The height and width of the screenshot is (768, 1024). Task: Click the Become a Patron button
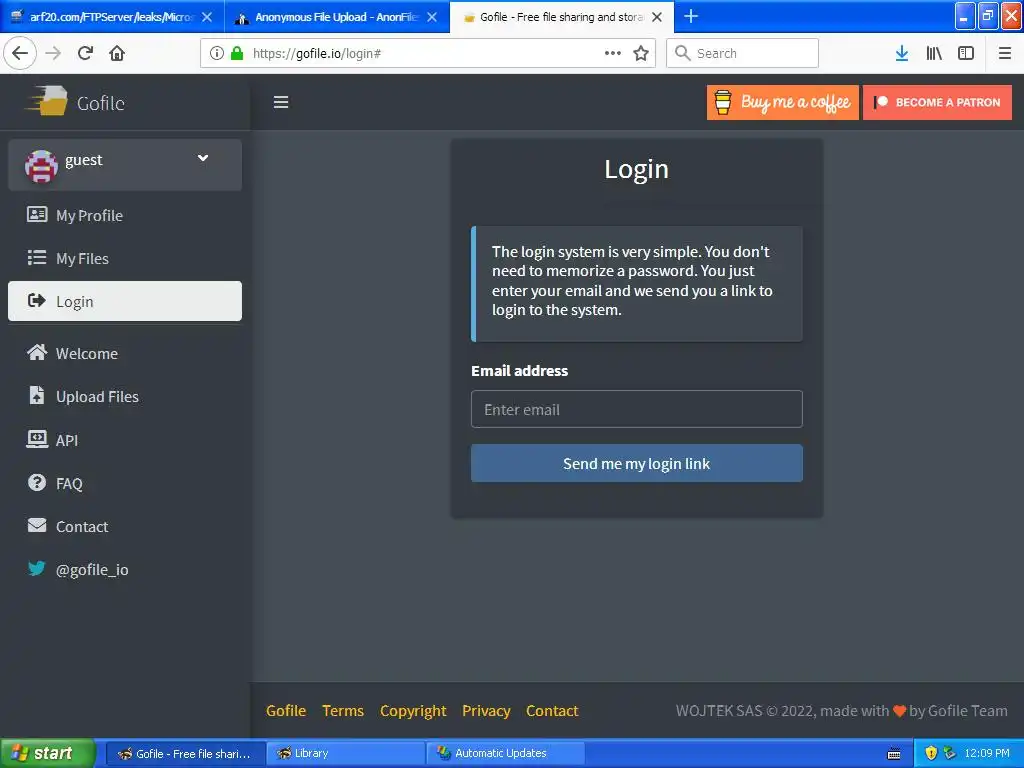(x=937, y=102)
